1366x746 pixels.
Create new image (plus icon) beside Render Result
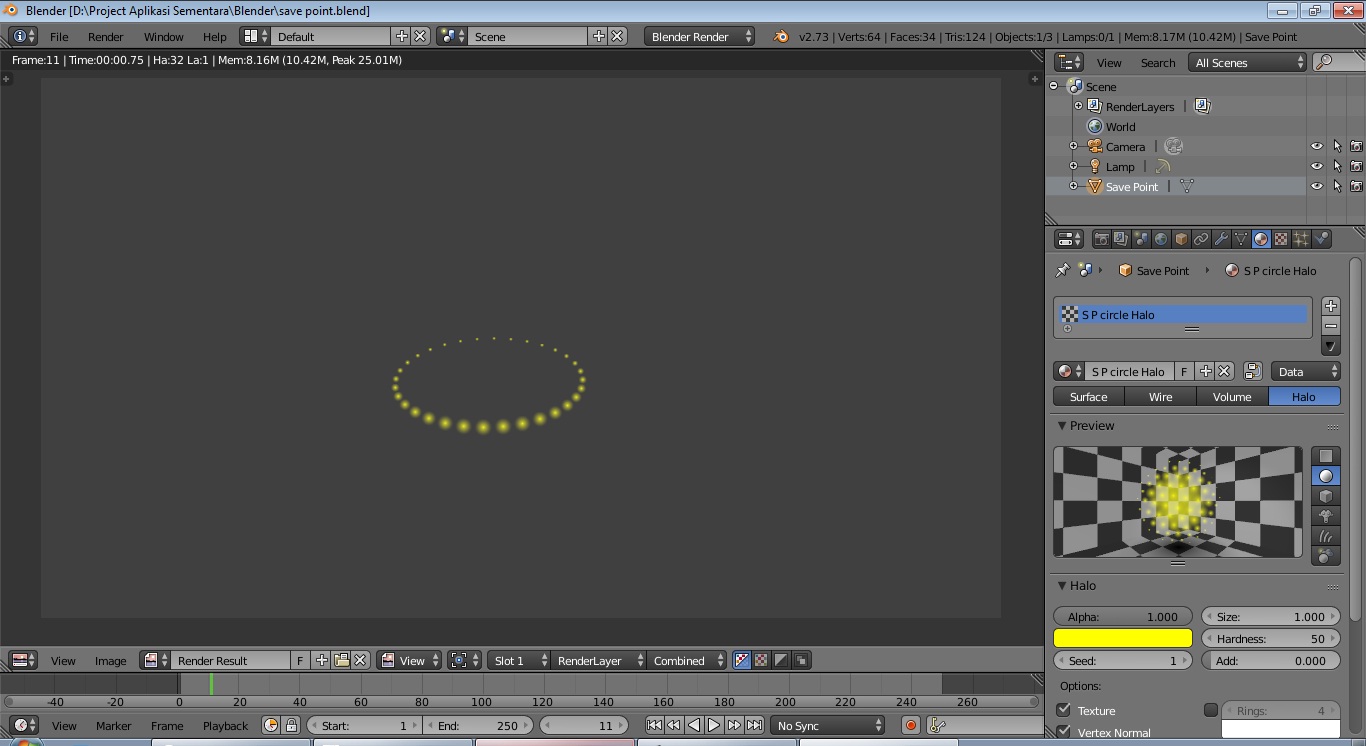[321, 660]
